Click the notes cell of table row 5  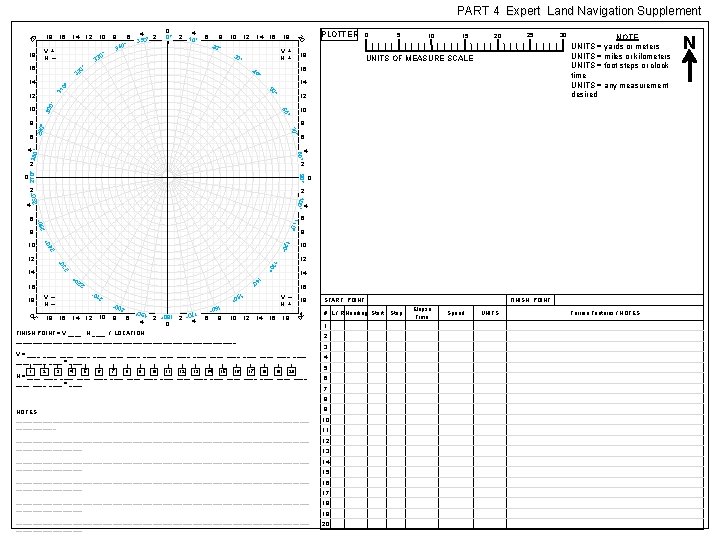pyautogui.click(x=605, y=368)
